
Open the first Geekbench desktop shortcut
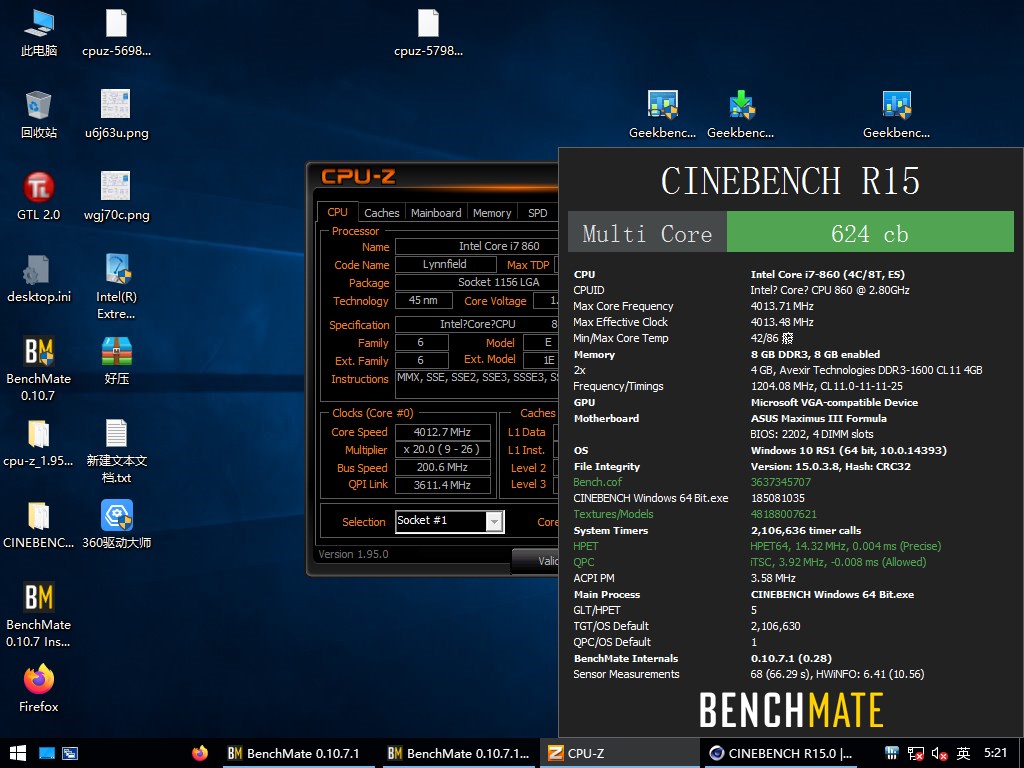pyautogui.click(x=662, y=114)
